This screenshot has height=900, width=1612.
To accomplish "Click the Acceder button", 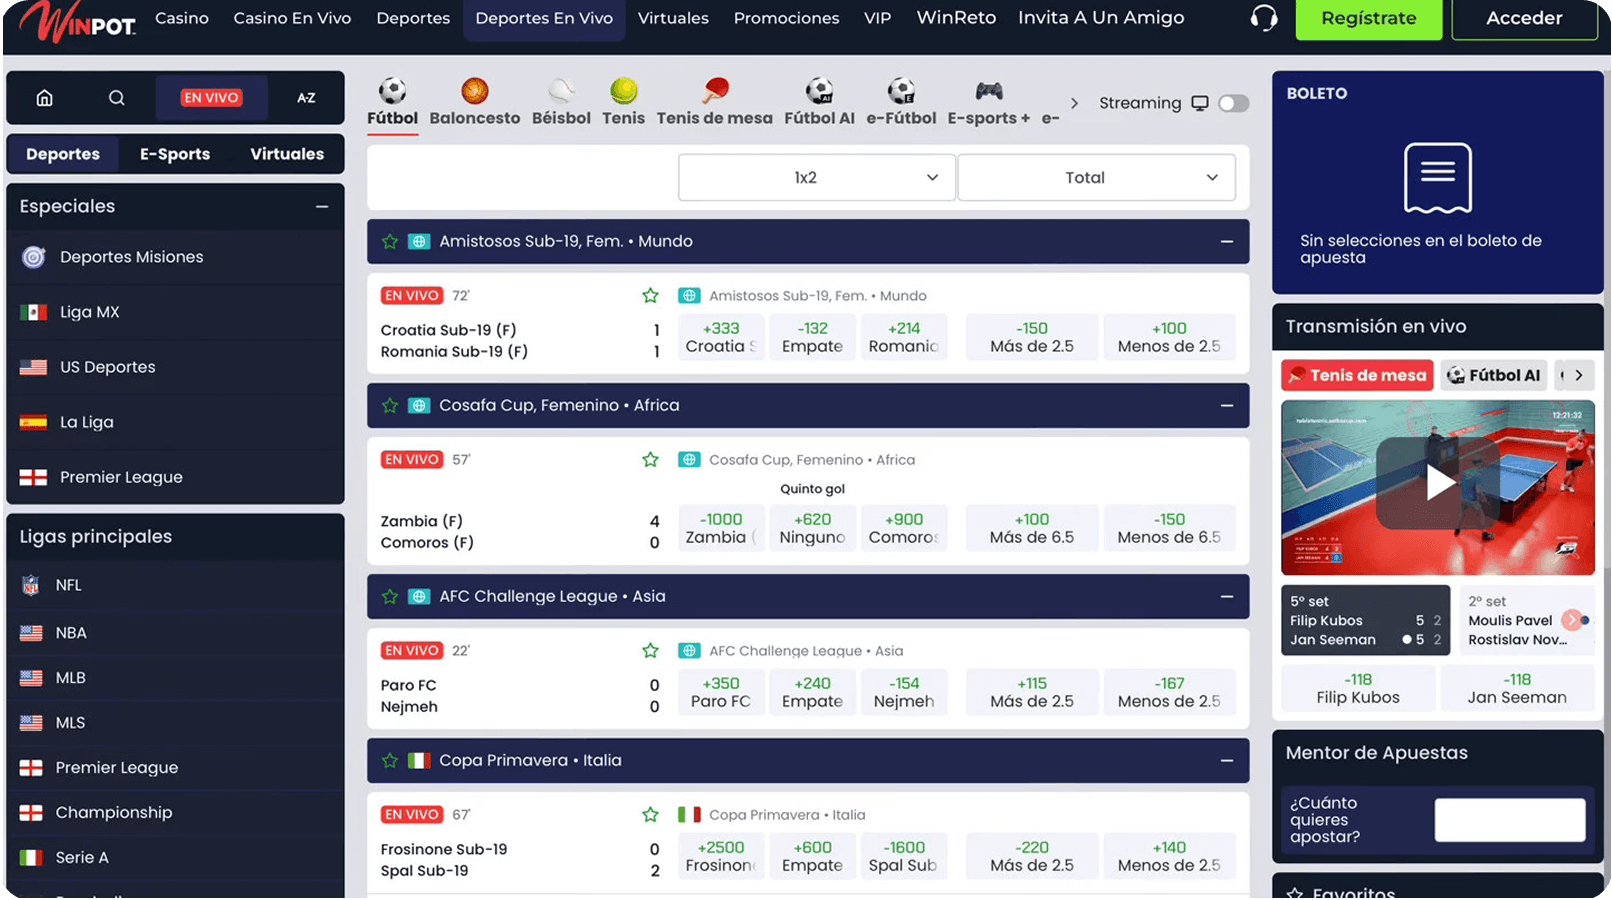I will coord(1524,18).
